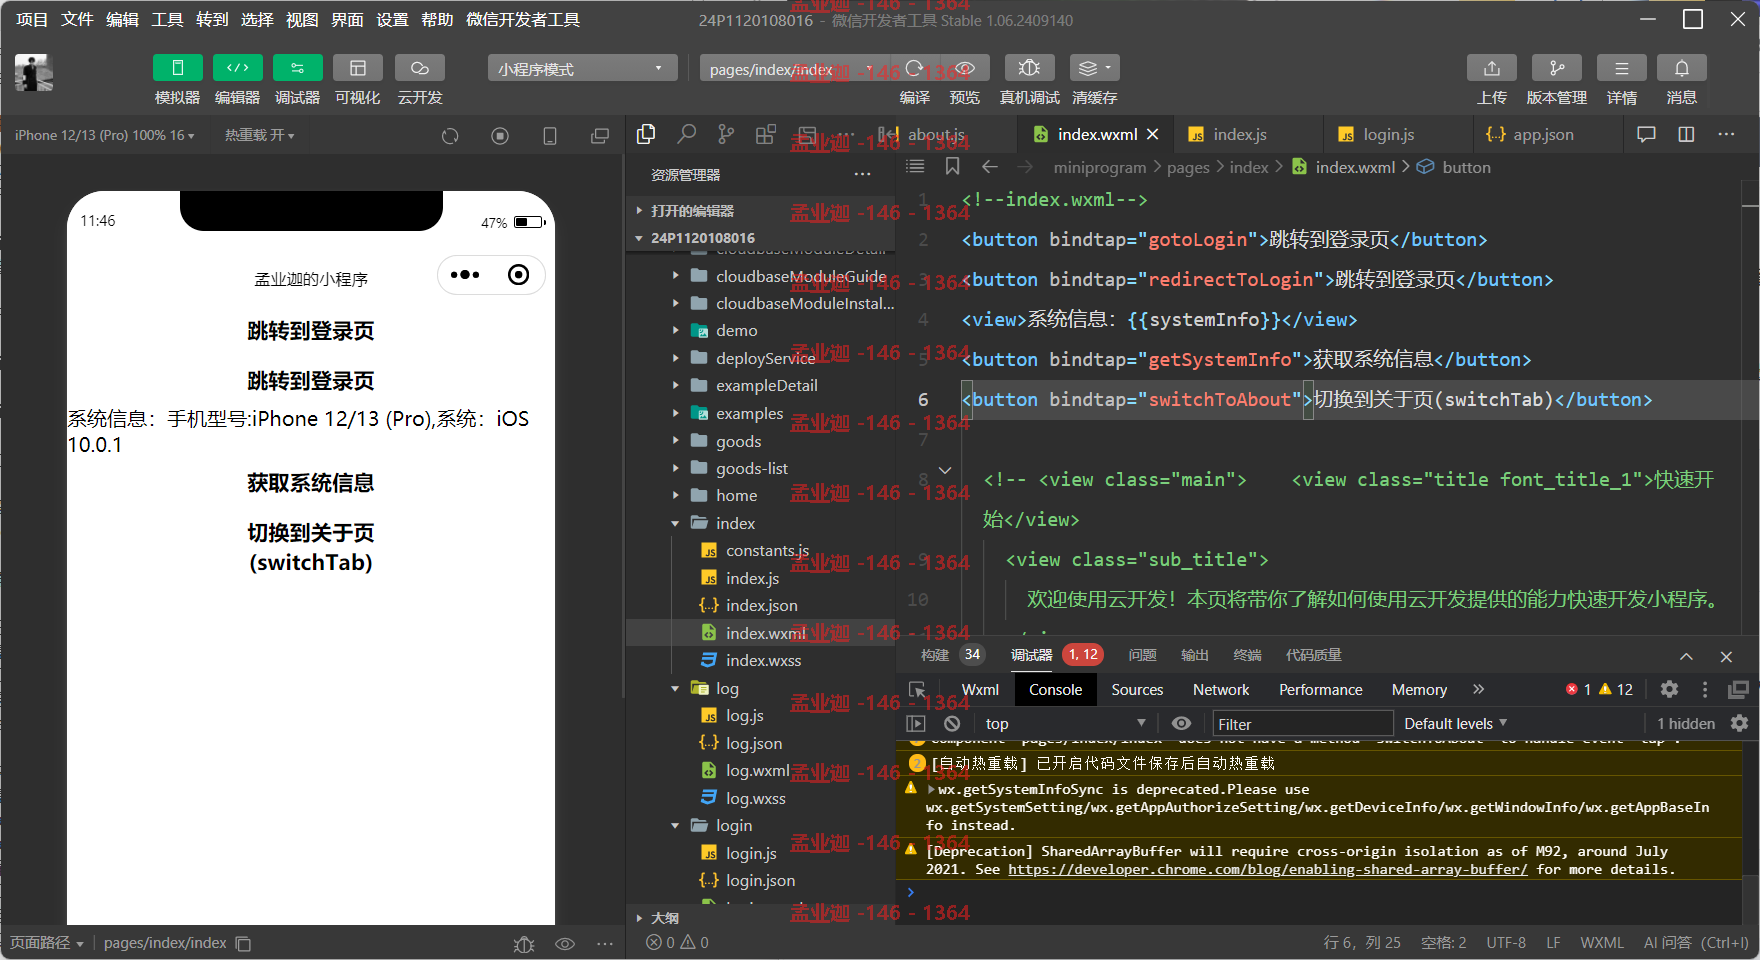Open the explorer files icon in editor sidebar
This screenshot has width=1760, height=960.
tap(646, 134)
